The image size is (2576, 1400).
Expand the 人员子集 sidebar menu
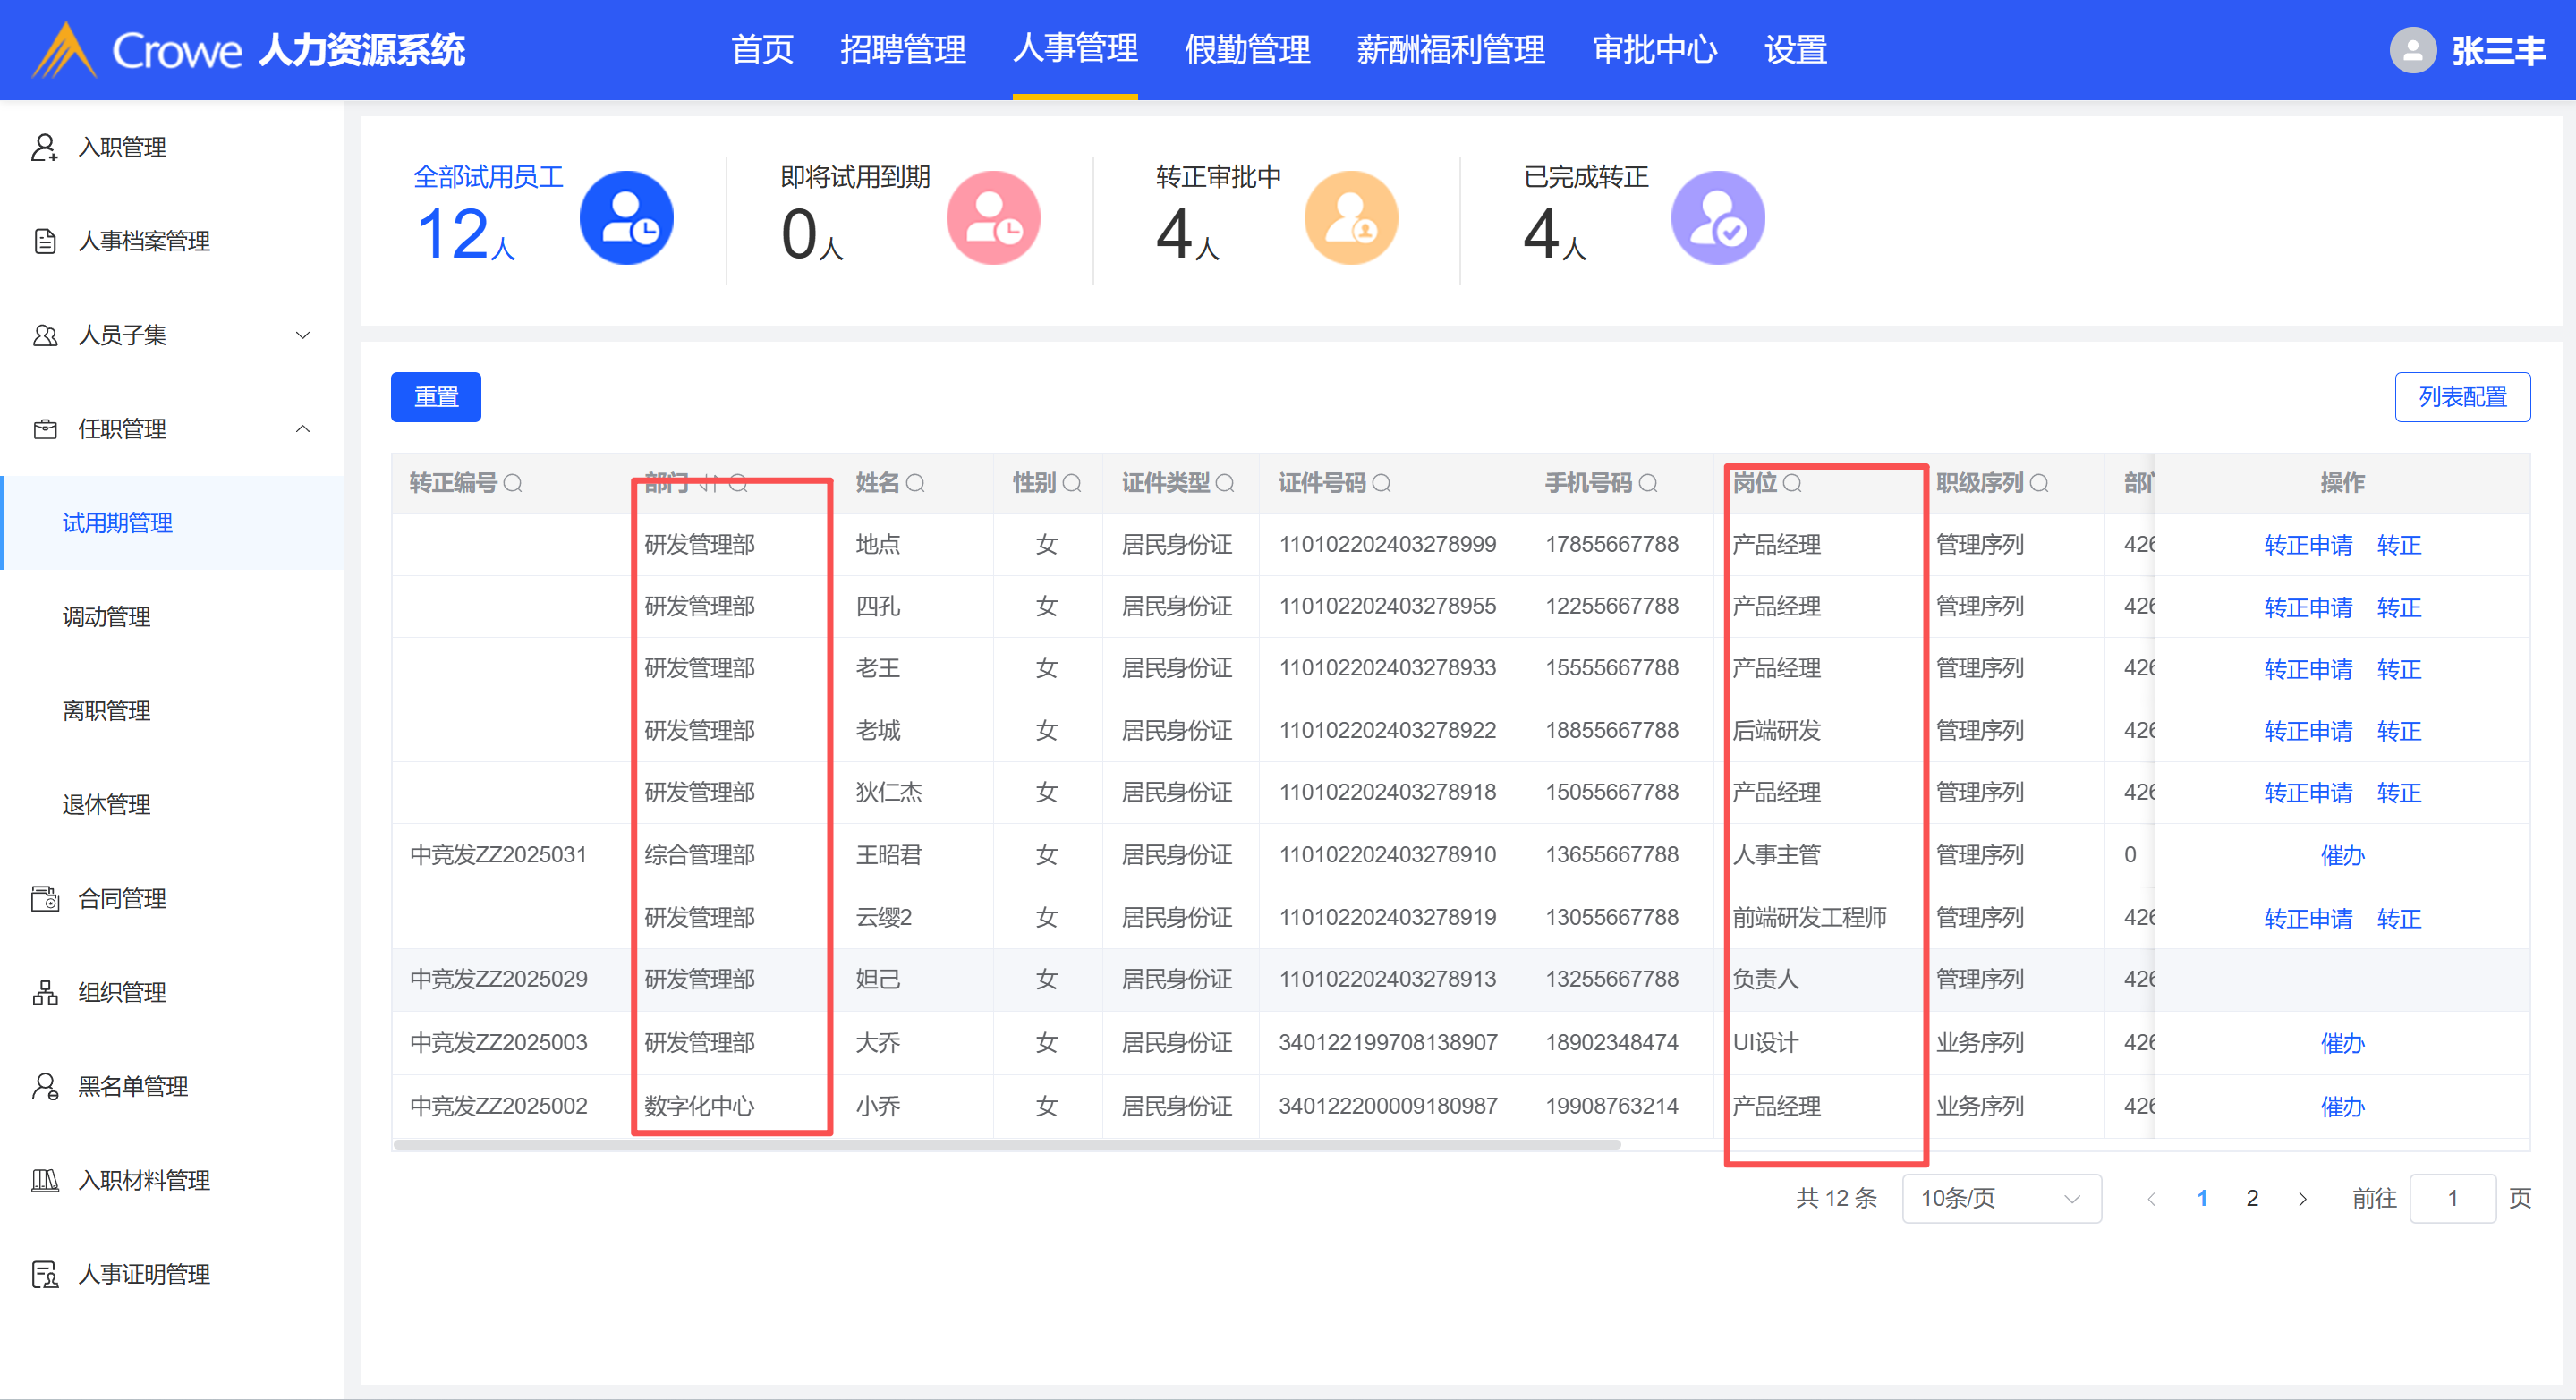pos(303,335)
